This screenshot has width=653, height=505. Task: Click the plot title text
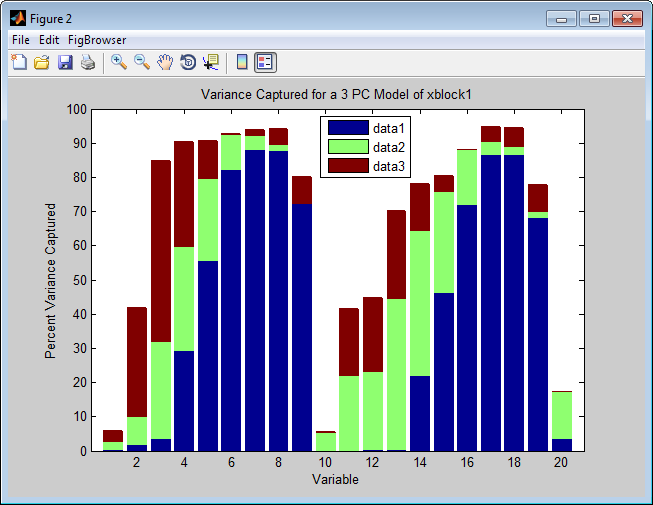335,94
